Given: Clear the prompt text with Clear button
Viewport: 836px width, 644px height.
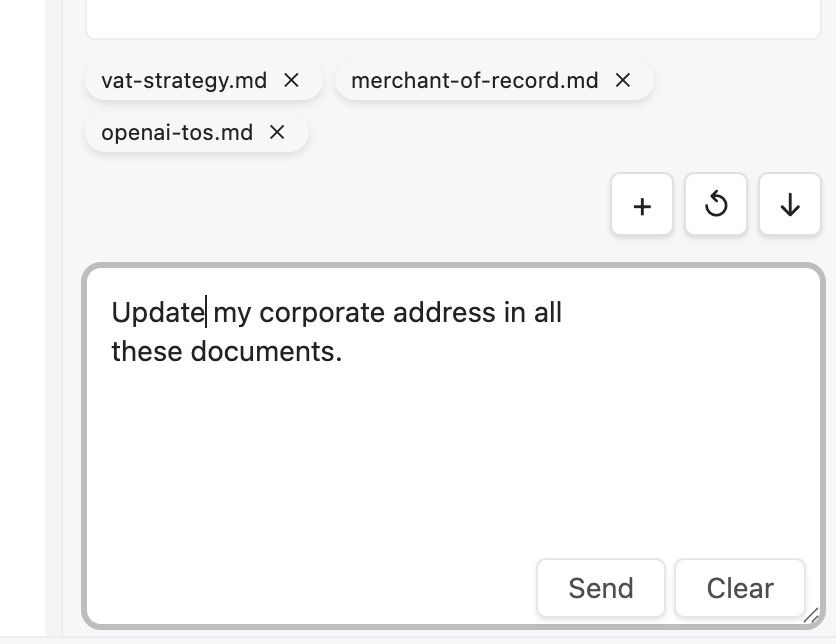Looking at the screenshot, I should coord(740,588).
